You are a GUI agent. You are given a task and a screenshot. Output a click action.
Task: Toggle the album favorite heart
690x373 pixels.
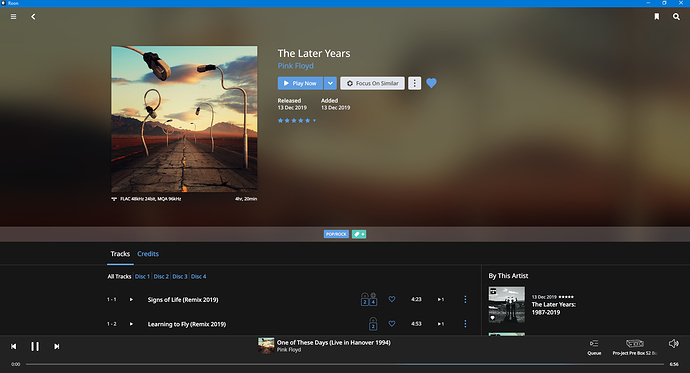pyautogui.click(x=432, y=83)
